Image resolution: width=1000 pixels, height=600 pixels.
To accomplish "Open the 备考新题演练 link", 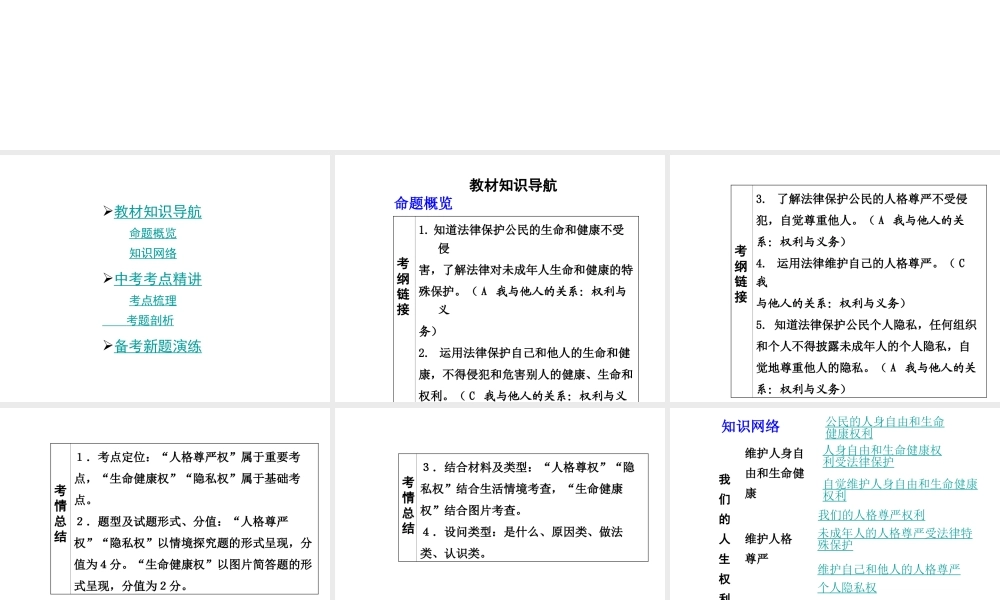I will pyautogui.click(x=158, y=346).
